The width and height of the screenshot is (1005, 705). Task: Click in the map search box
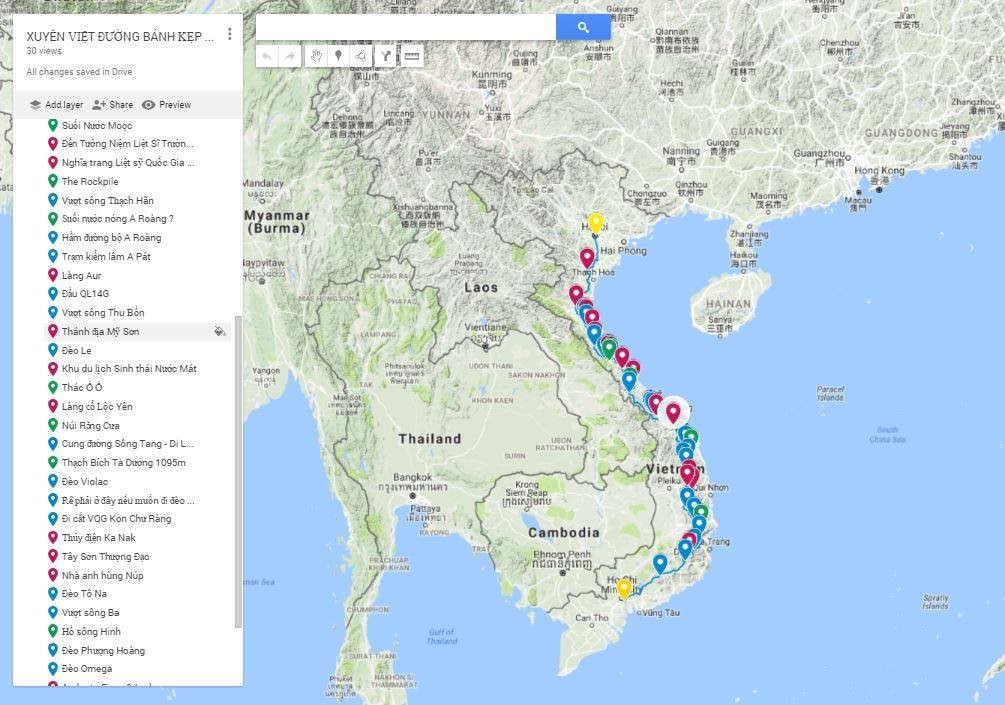[406, 27]
